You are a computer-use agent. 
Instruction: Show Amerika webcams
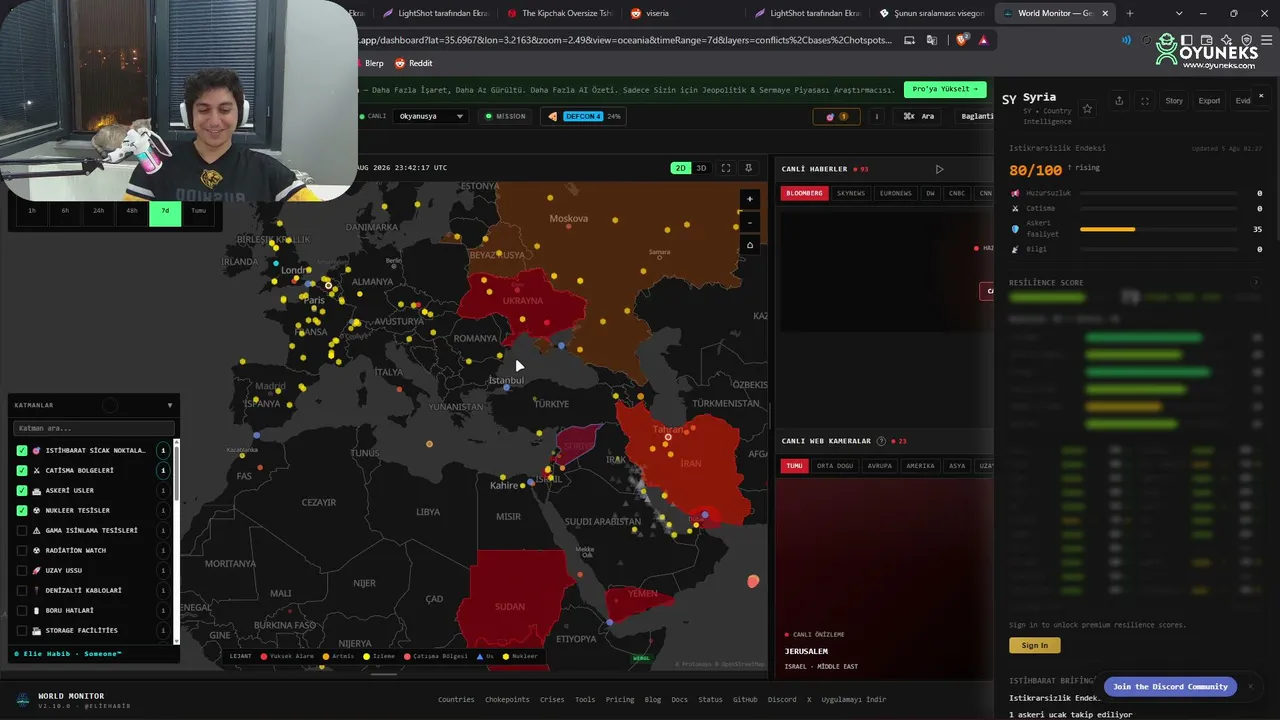click(x=920, y=466)
